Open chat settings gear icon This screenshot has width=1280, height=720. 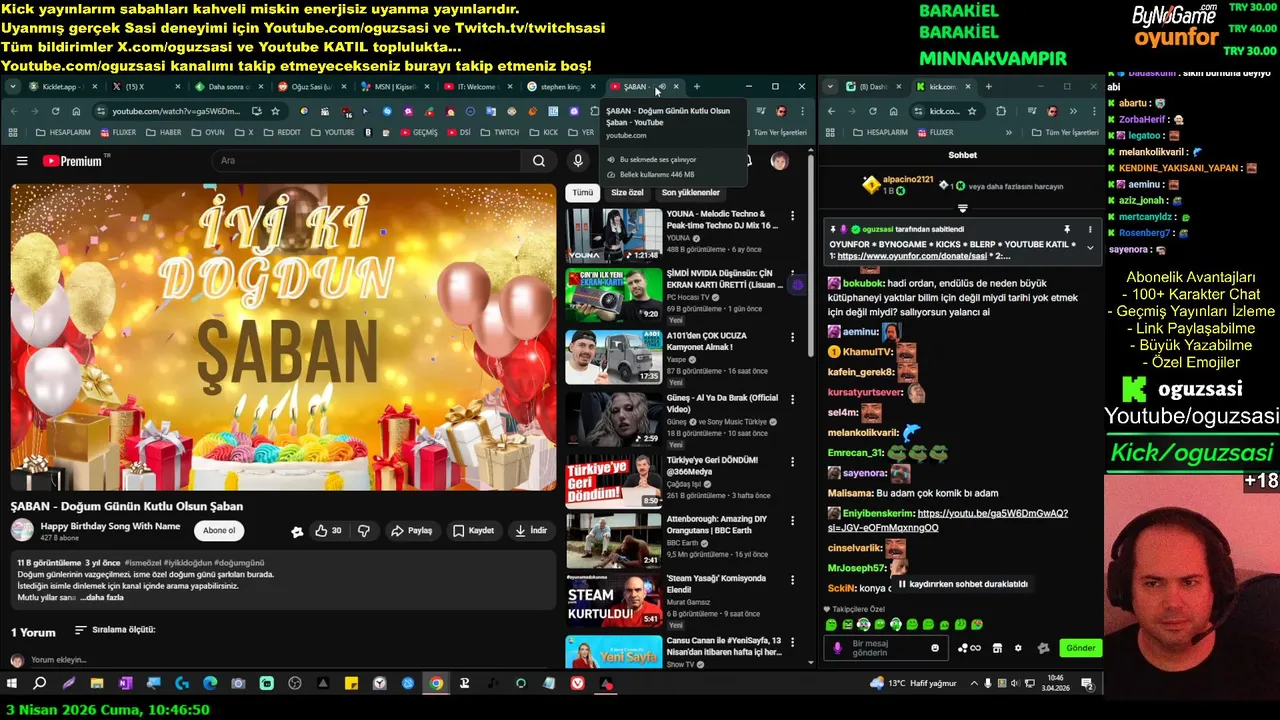pyautogui.click(x=1018, y=648)
